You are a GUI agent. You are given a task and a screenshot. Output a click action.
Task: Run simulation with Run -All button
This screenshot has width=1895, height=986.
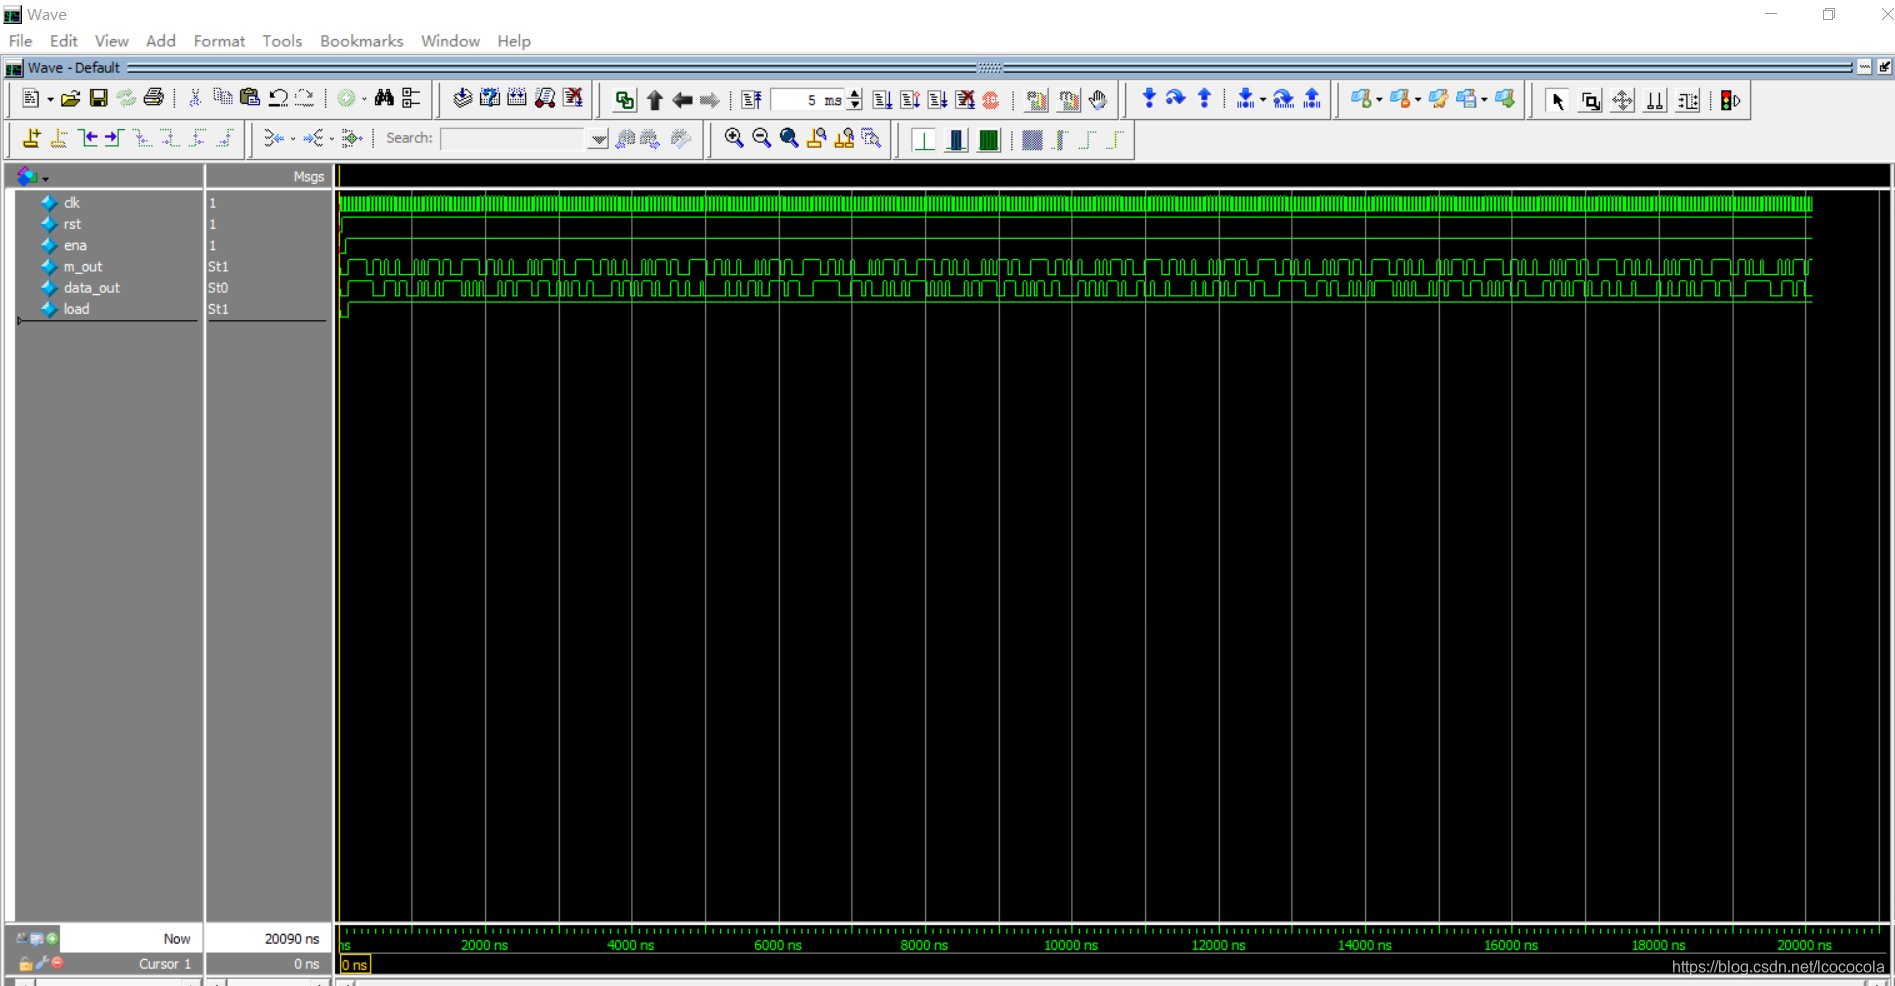pyautogui.click(x=937, y=100)
